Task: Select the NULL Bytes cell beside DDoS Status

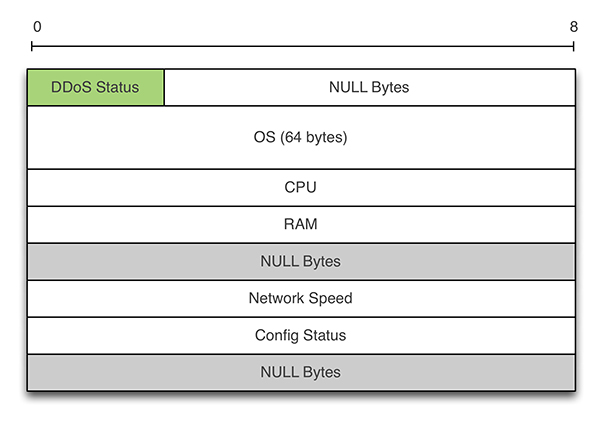Action: 370,87
